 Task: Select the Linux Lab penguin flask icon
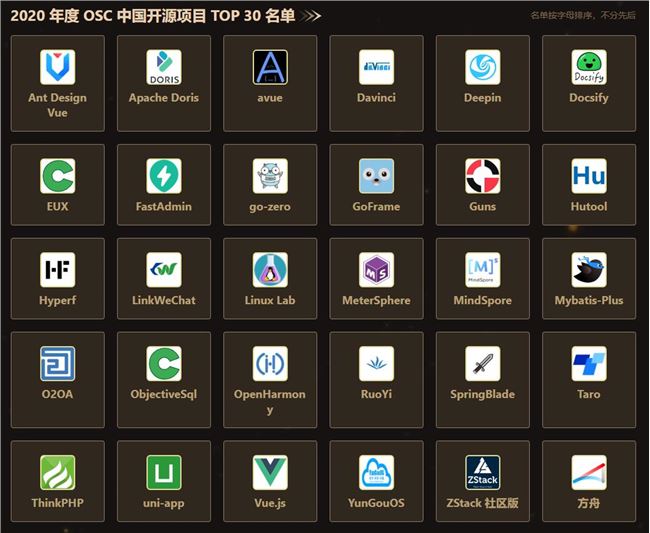(x=270, y=270)
